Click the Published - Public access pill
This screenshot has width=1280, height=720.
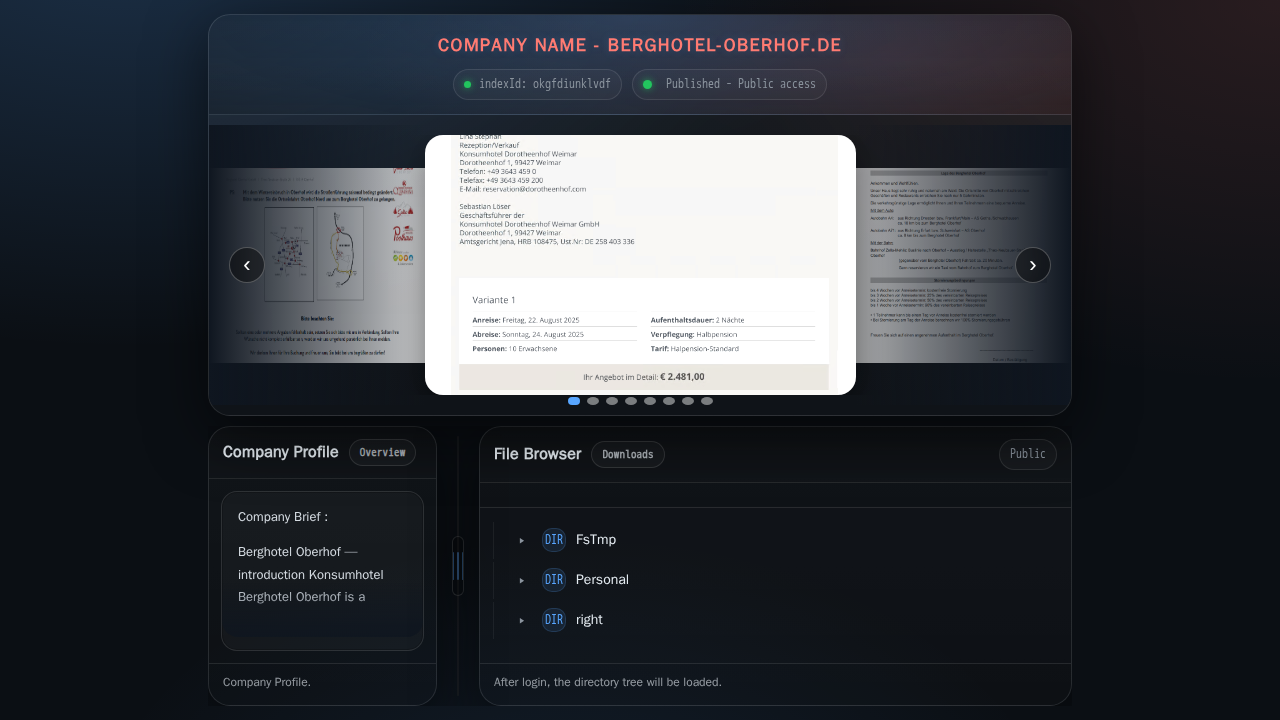coord(729,84)
